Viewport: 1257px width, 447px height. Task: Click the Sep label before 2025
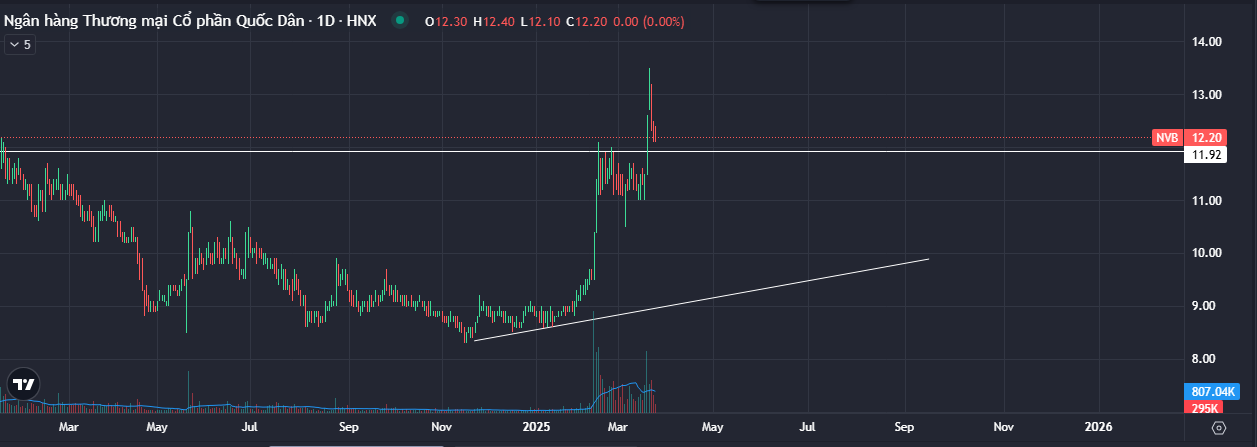(x=348, y=427)
